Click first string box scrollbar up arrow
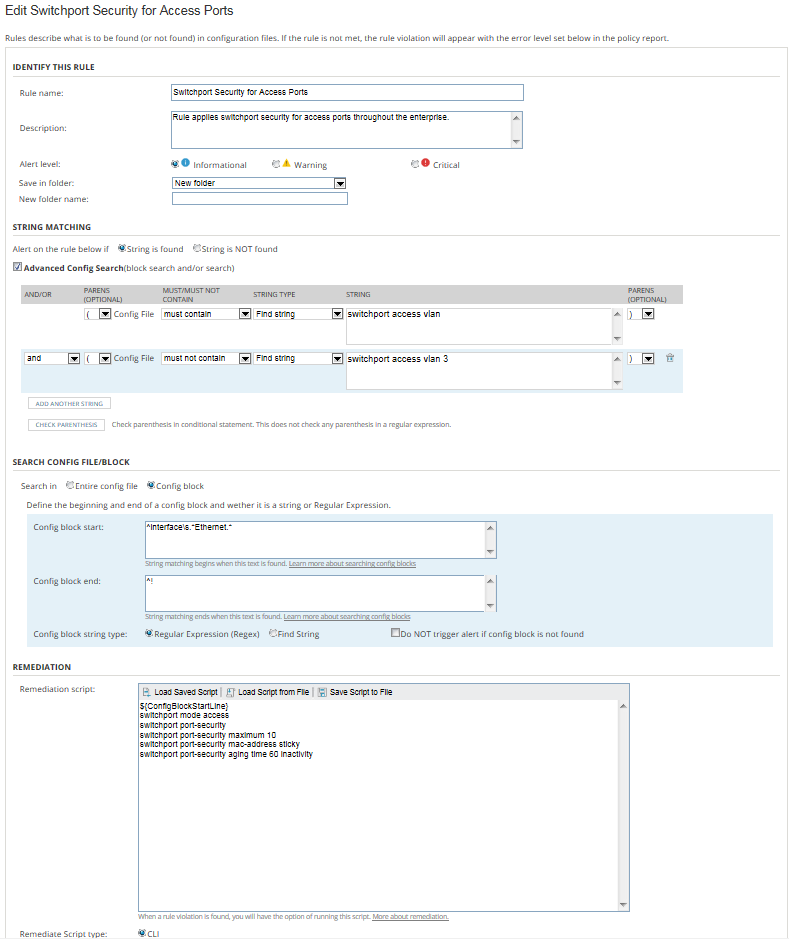The width and height of the screenshot is (789, 939). (x=617, y=314)
